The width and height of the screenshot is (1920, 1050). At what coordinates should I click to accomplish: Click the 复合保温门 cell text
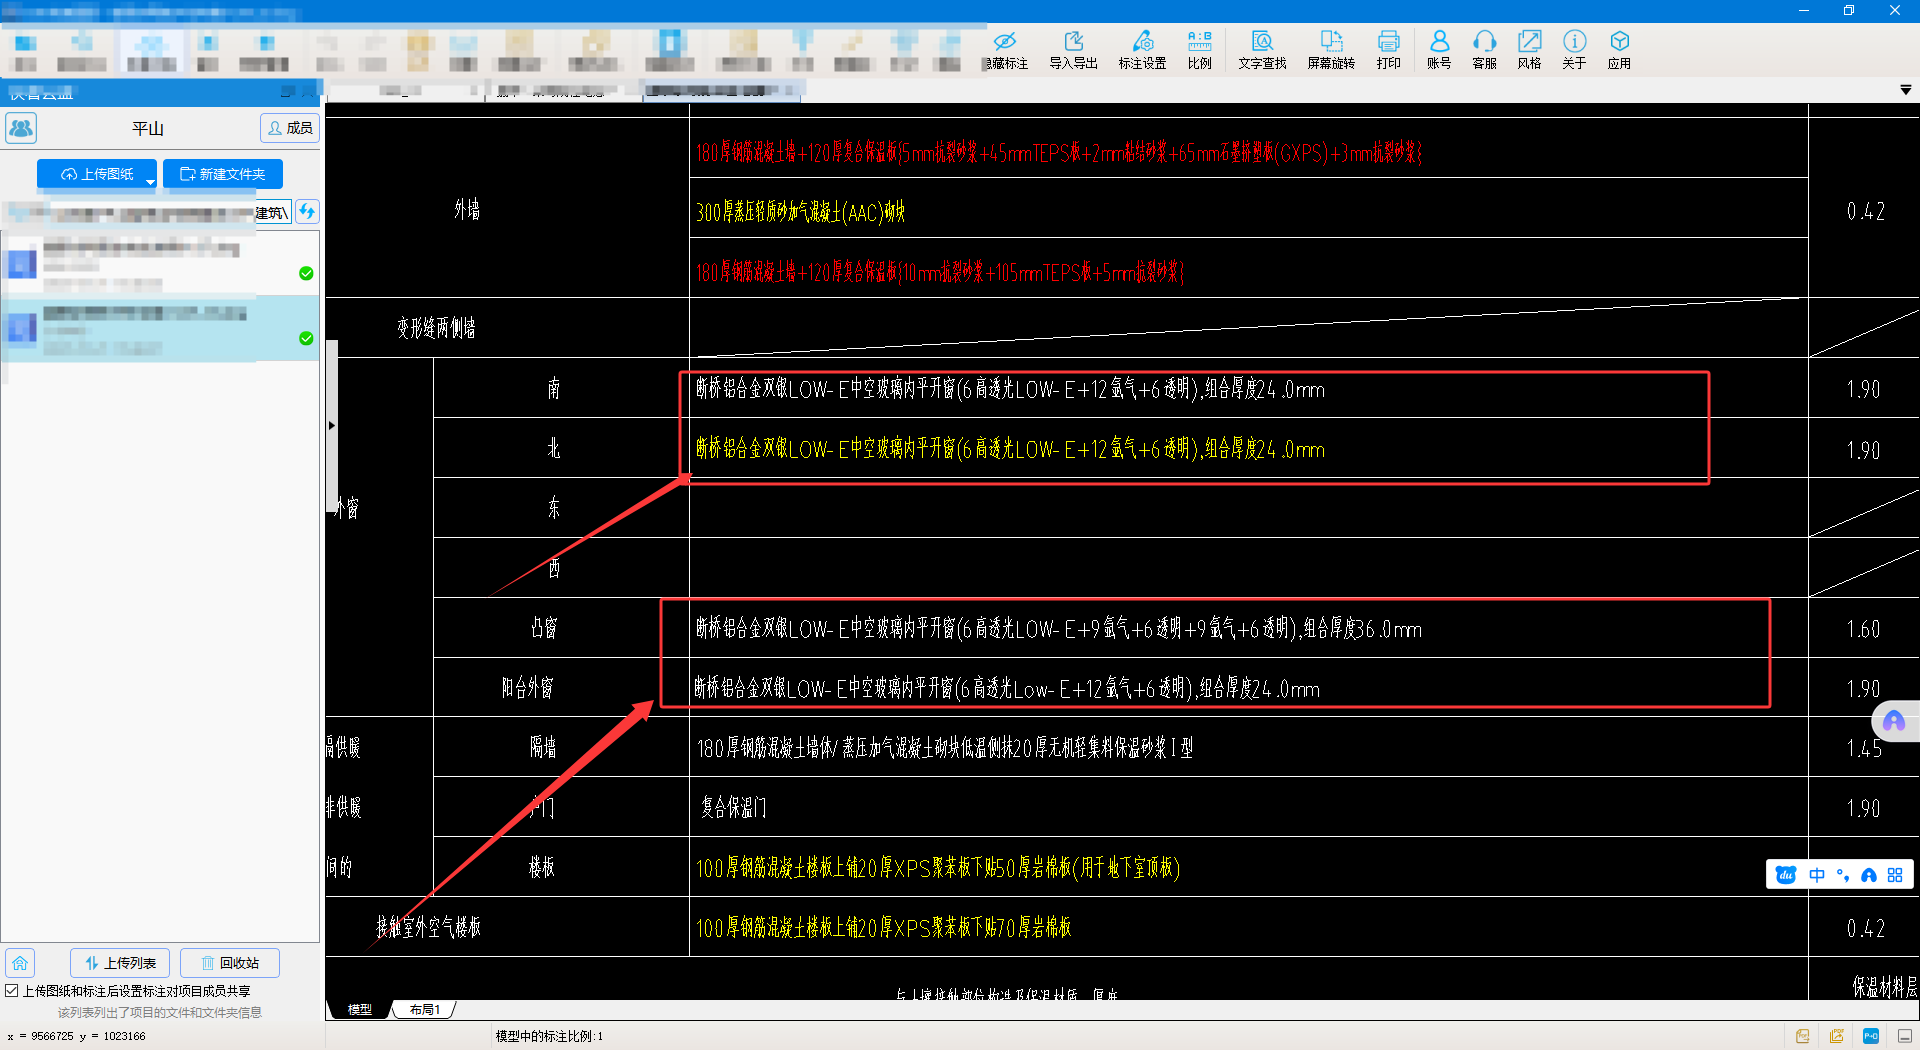coord(733,808)
